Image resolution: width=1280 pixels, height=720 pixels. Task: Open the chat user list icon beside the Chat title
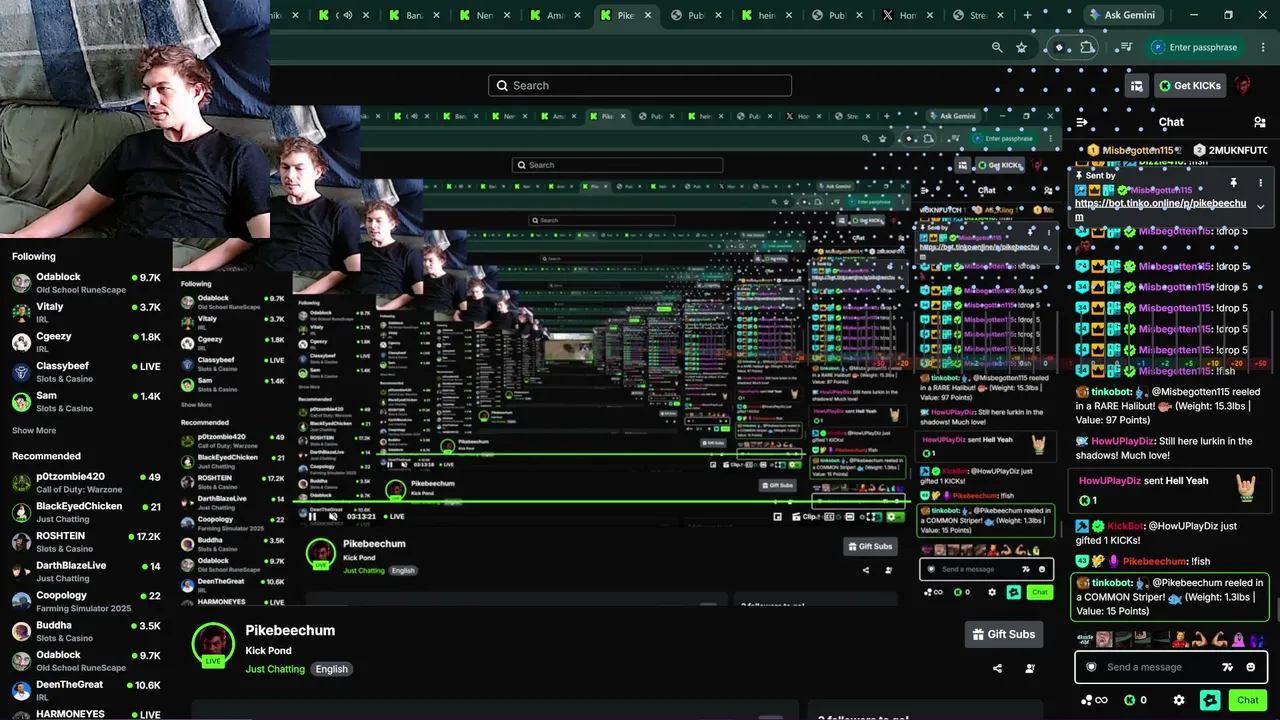(x=1259, y=122)
